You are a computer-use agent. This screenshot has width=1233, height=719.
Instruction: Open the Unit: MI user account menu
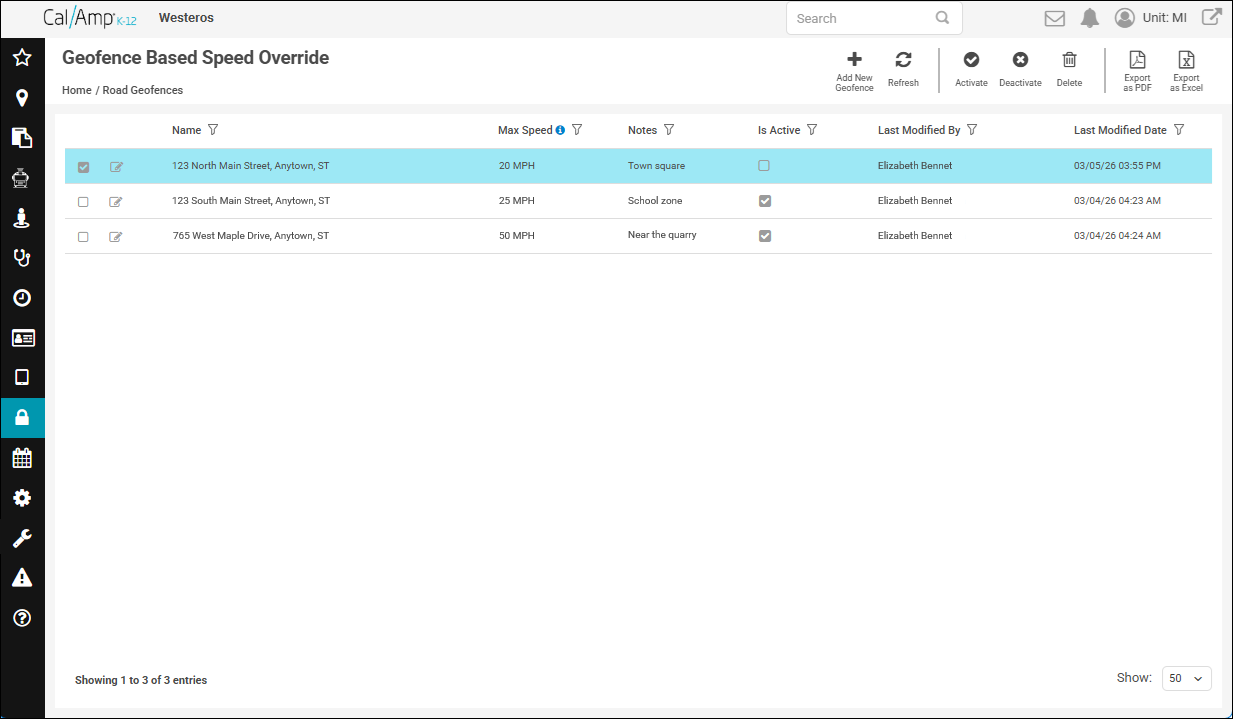pos(1150,18)
